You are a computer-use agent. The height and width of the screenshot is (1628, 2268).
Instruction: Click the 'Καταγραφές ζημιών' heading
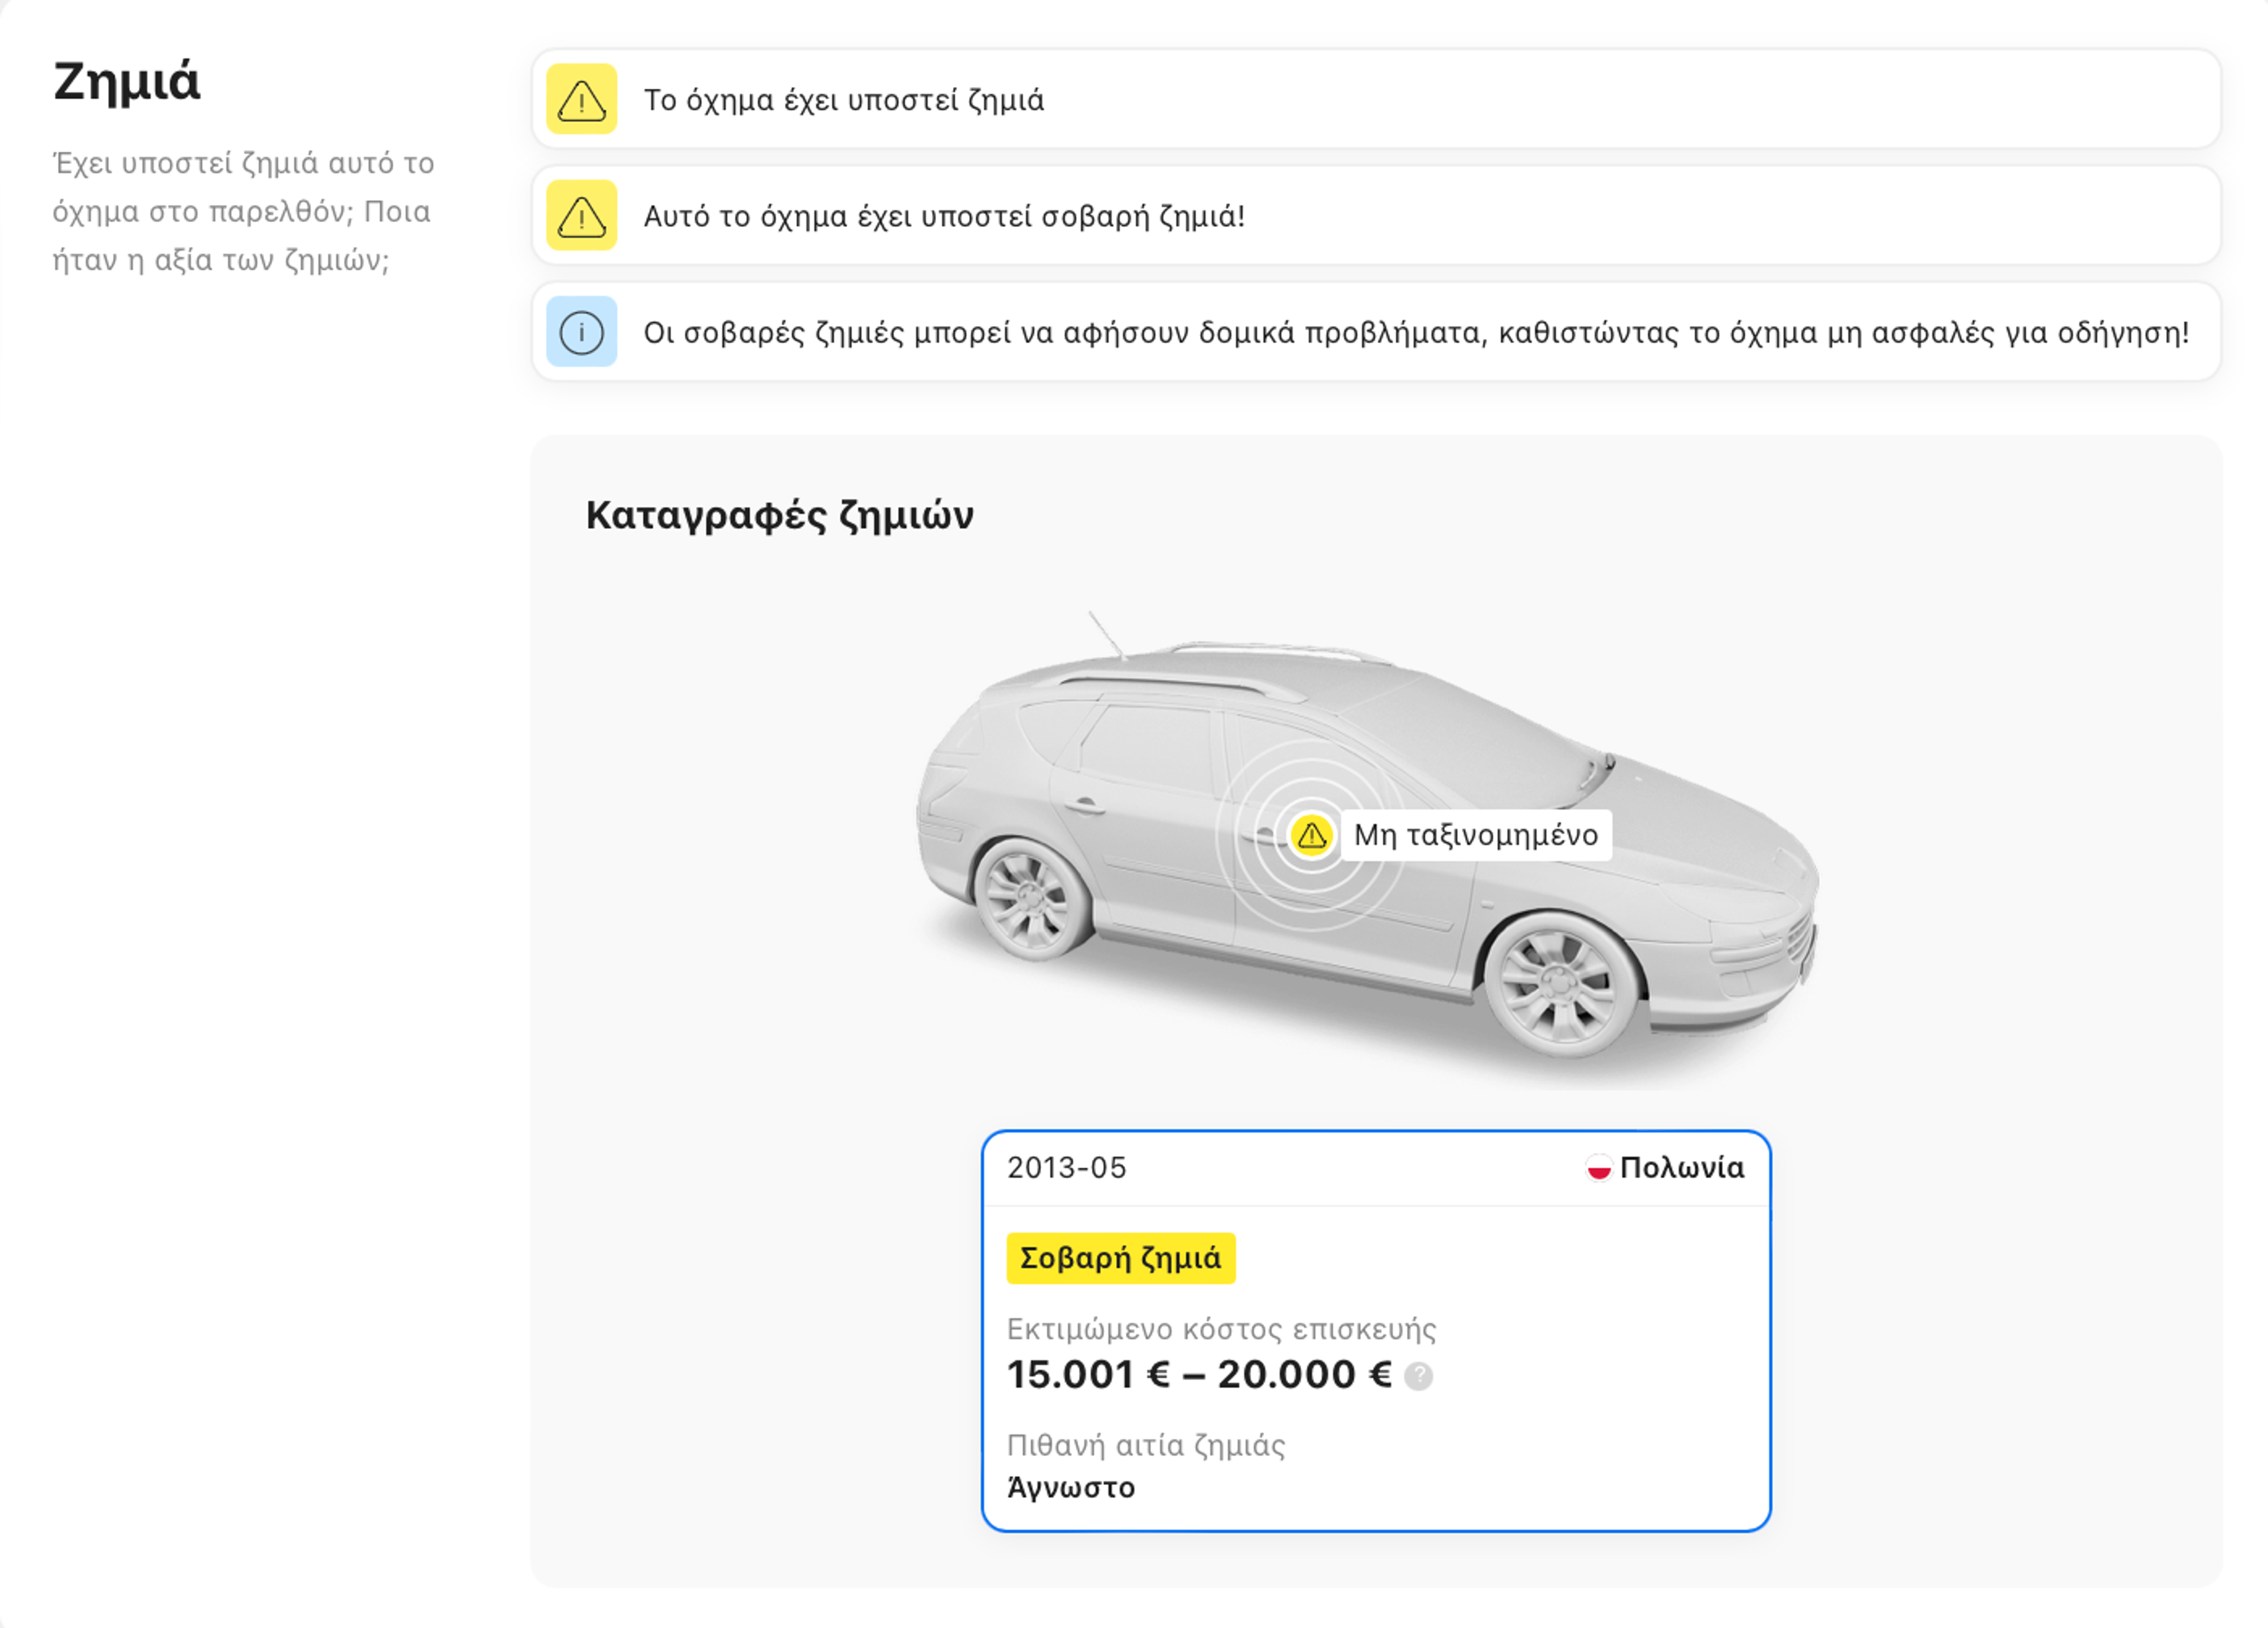(x=779, y=515)
